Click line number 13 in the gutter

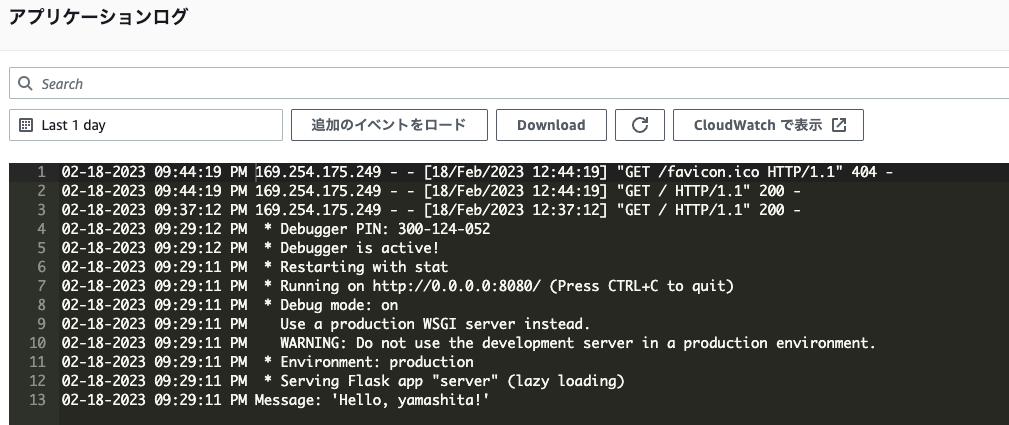[38, 400]
